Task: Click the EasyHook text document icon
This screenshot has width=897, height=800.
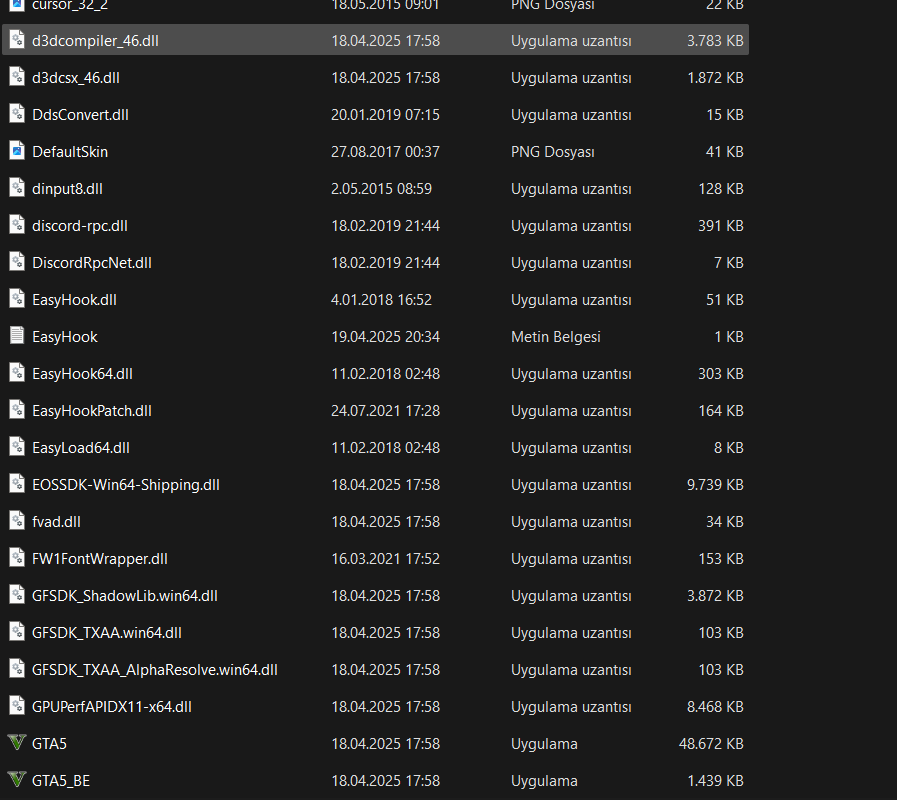Action: pyautogui.click(x=16, y=337)
